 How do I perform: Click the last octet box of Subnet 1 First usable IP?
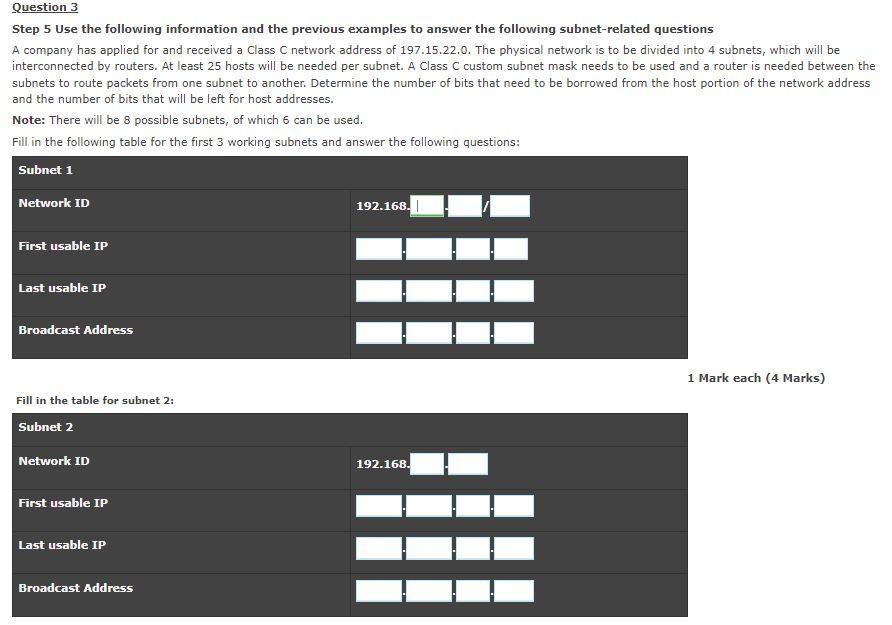512,248
